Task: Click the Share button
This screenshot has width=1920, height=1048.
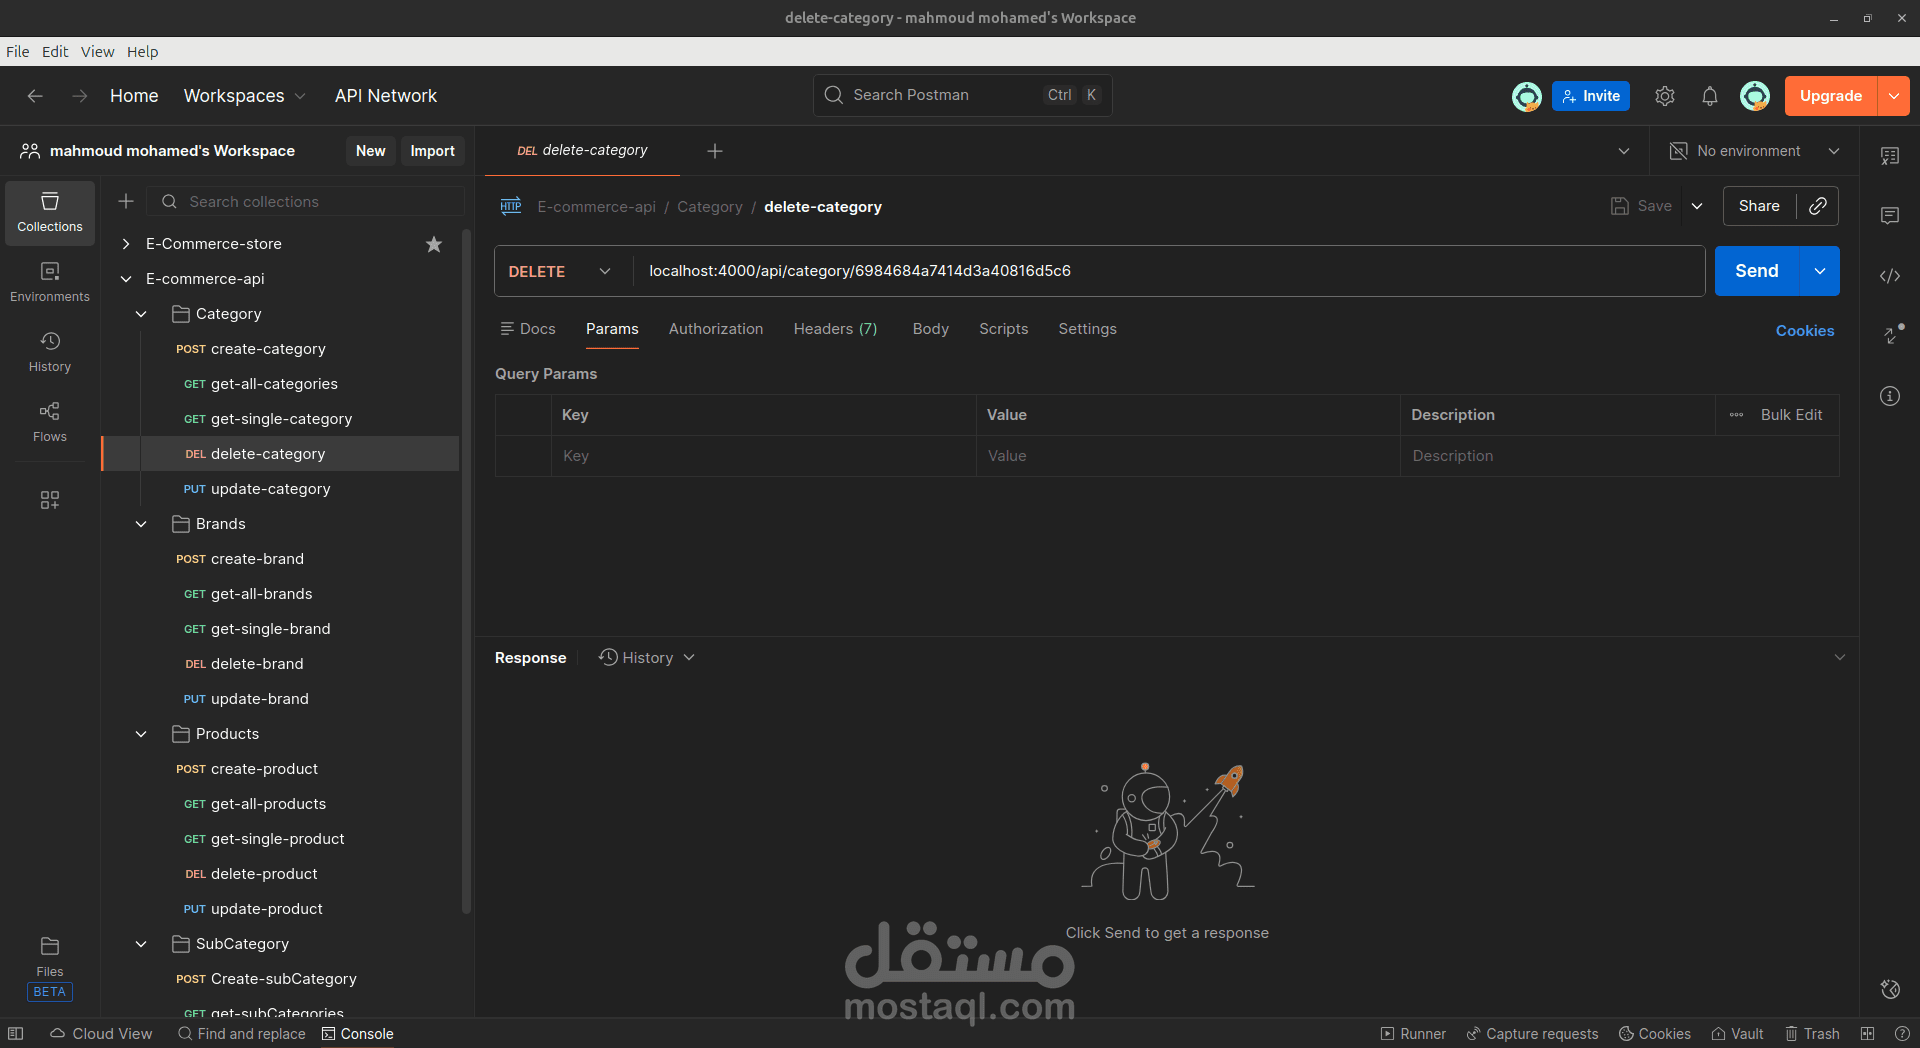Action: [x=1760, y=205]
